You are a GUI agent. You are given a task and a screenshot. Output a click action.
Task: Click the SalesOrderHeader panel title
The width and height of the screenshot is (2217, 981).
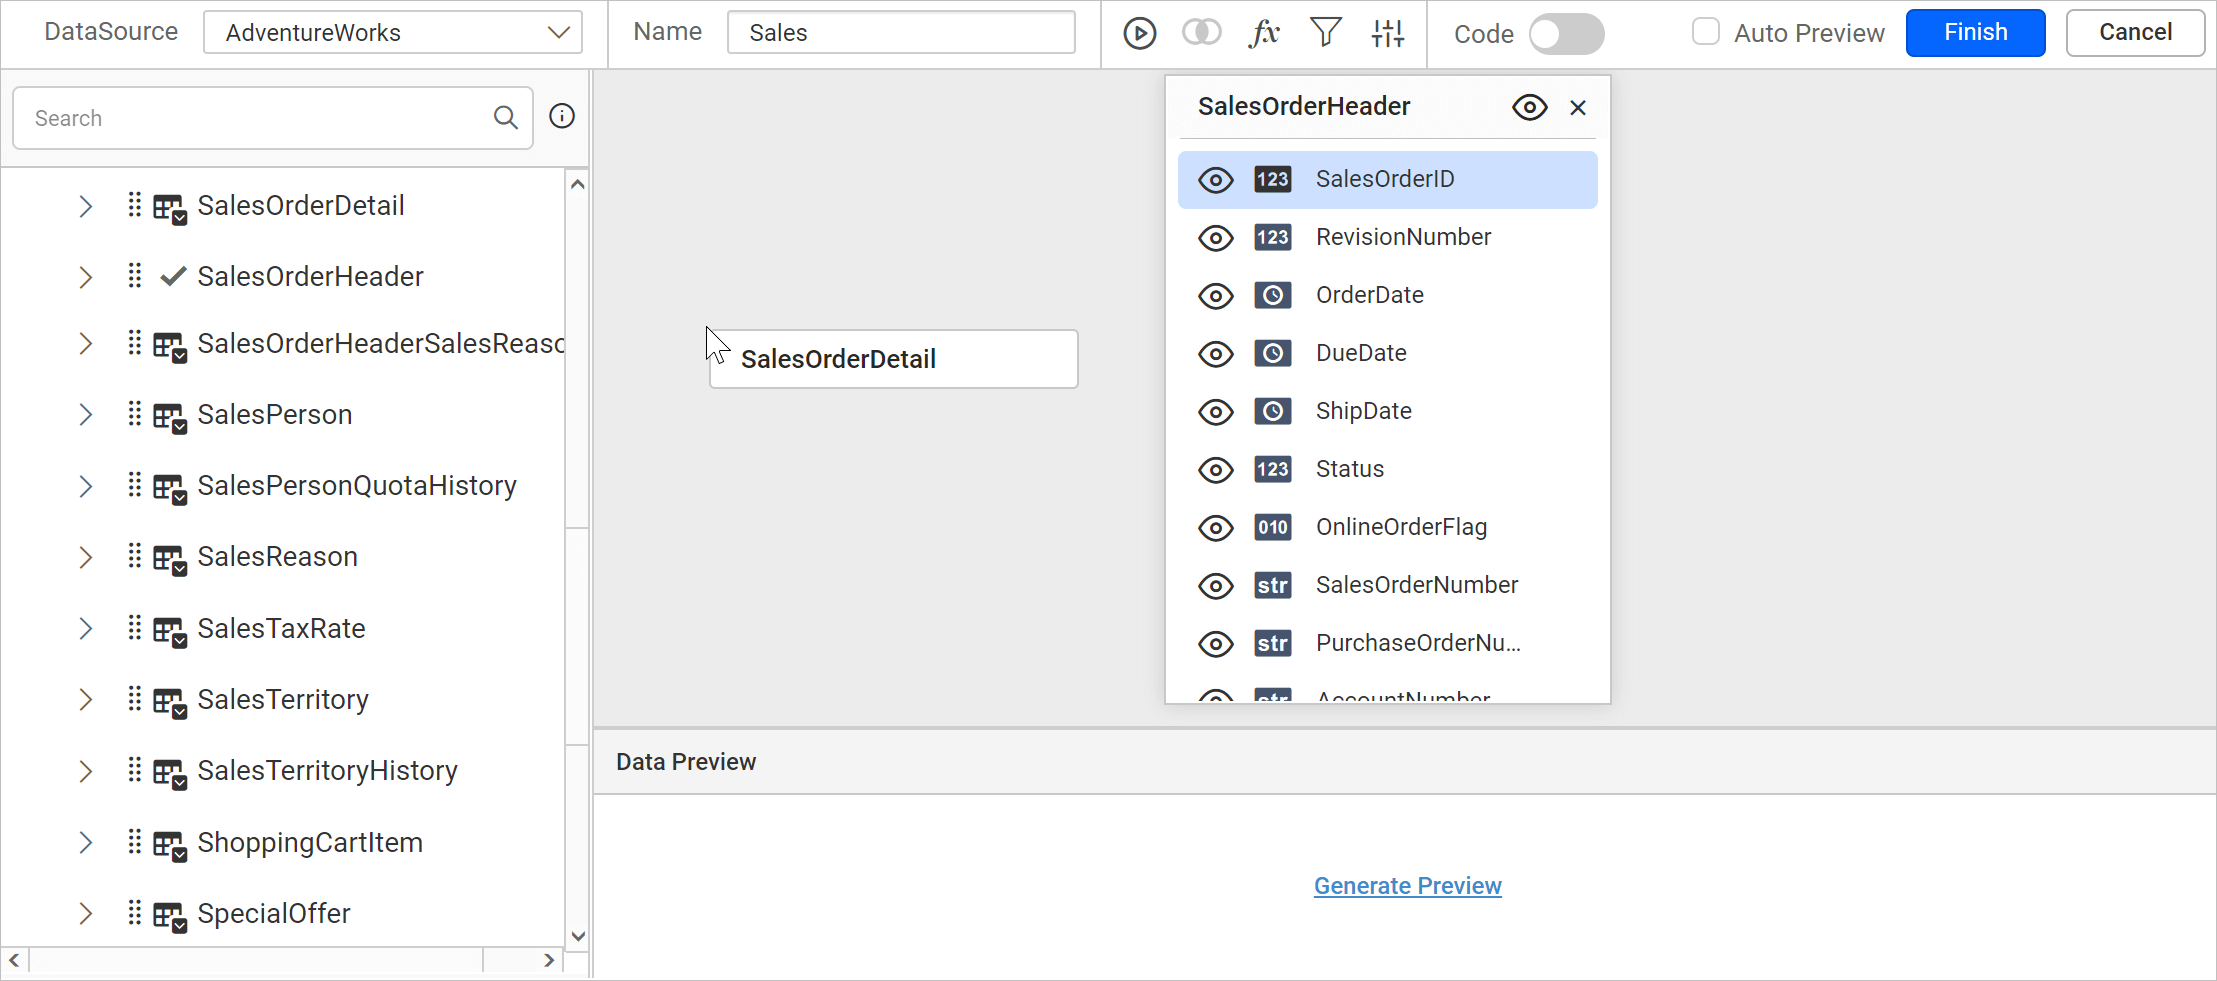pos(1304,106)
